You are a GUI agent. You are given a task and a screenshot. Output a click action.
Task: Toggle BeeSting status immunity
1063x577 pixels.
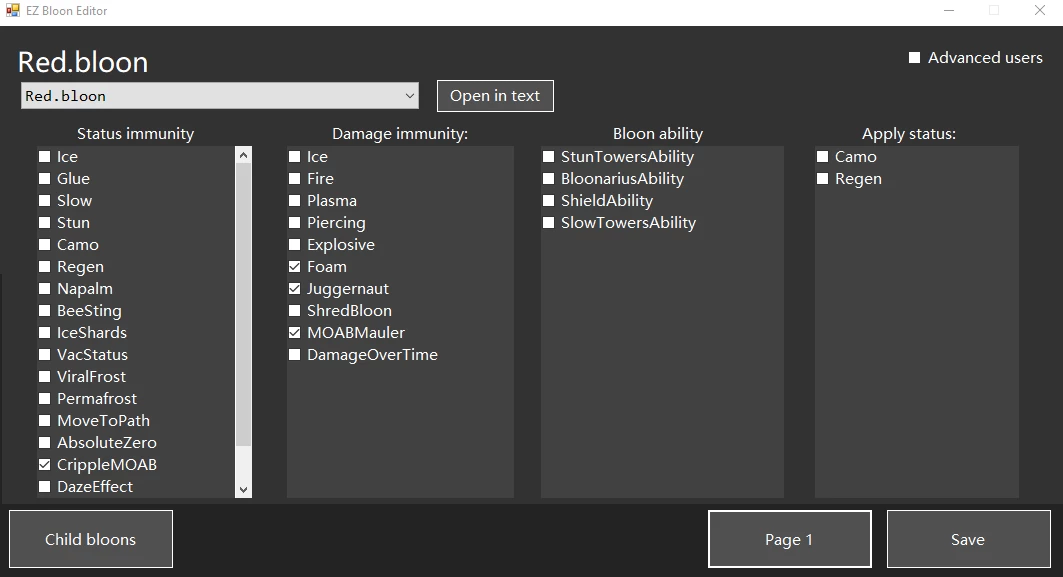click(45, 311)
